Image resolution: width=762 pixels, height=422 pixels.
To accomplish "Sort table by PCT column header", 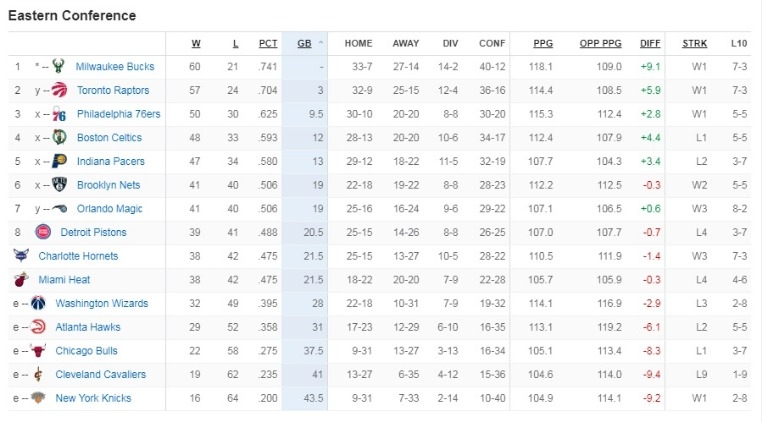I will (x=268, y=44).
